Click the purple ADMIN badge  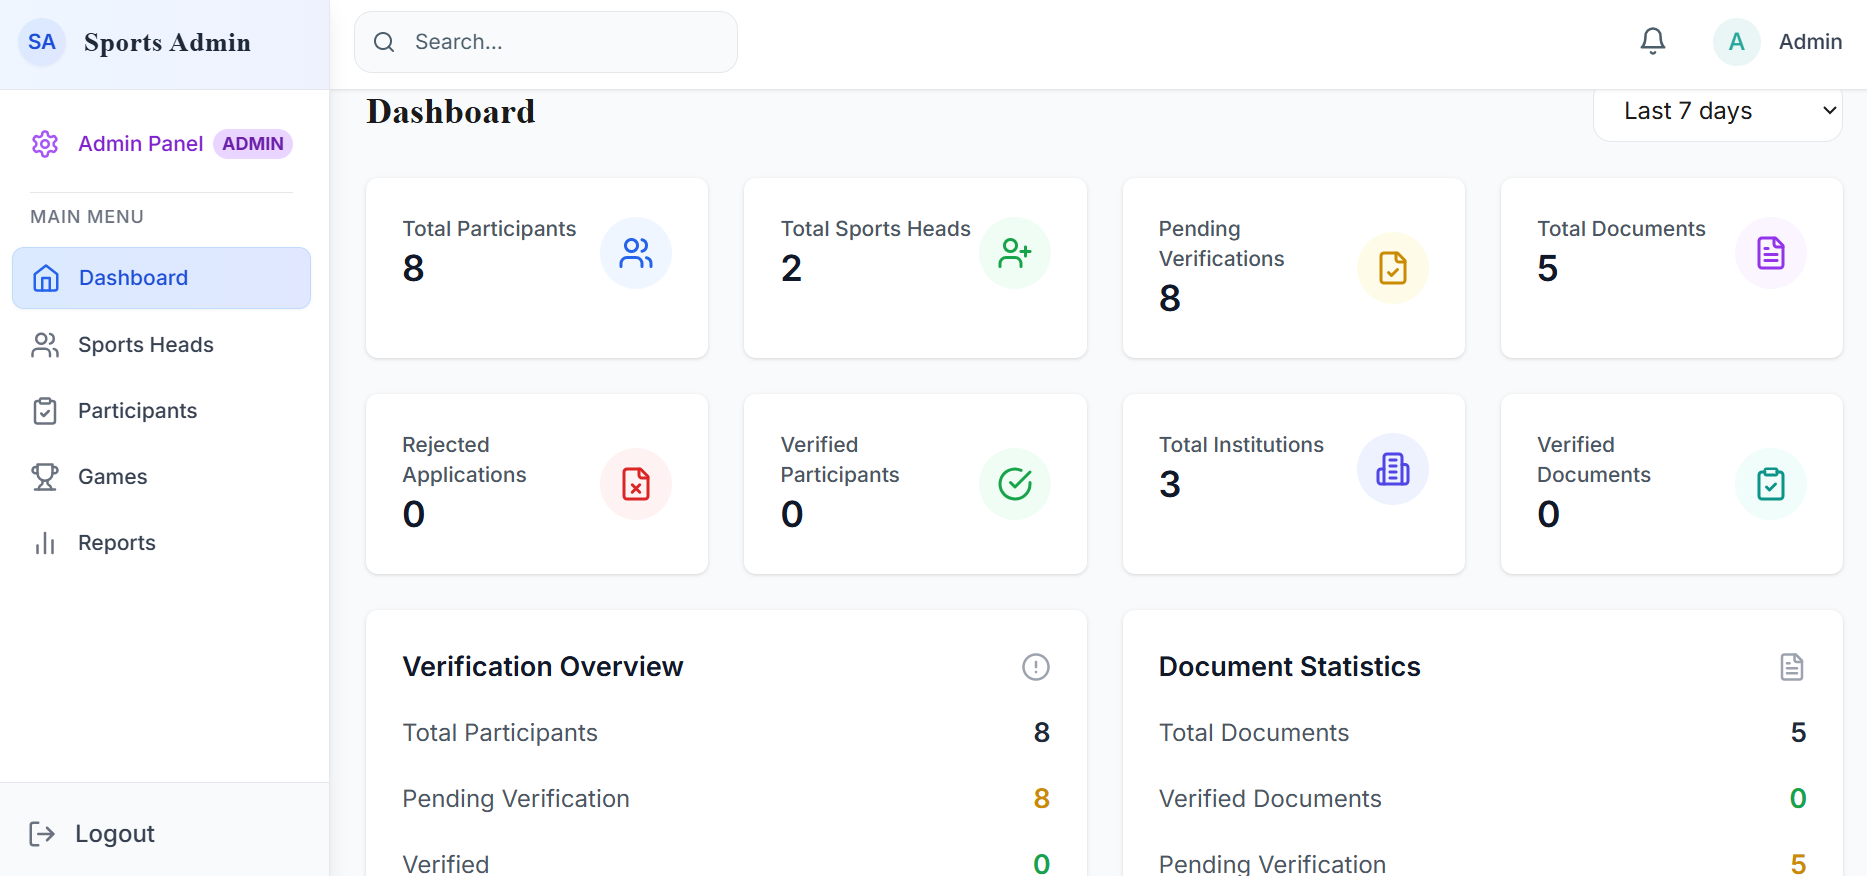click(253, 144)
